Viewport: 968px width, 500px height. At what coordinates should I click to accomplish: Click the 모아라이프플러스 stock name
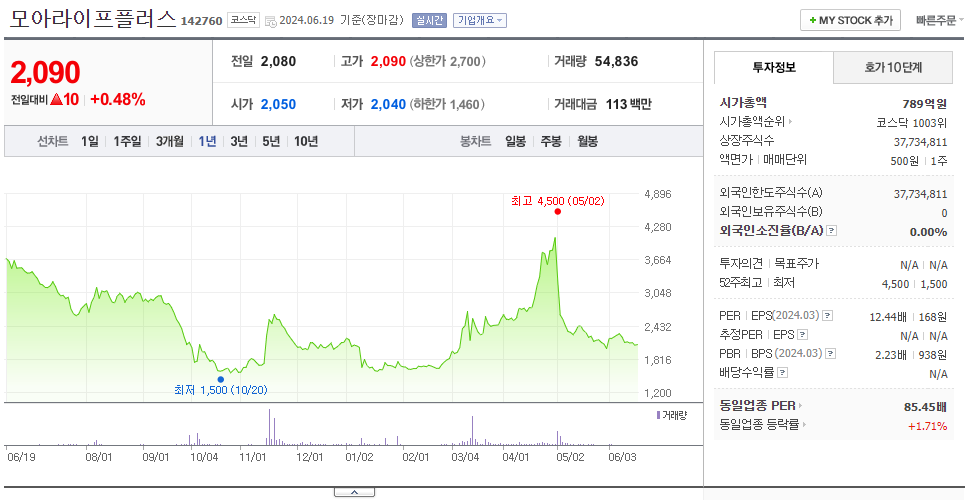[x=93, y=19]
